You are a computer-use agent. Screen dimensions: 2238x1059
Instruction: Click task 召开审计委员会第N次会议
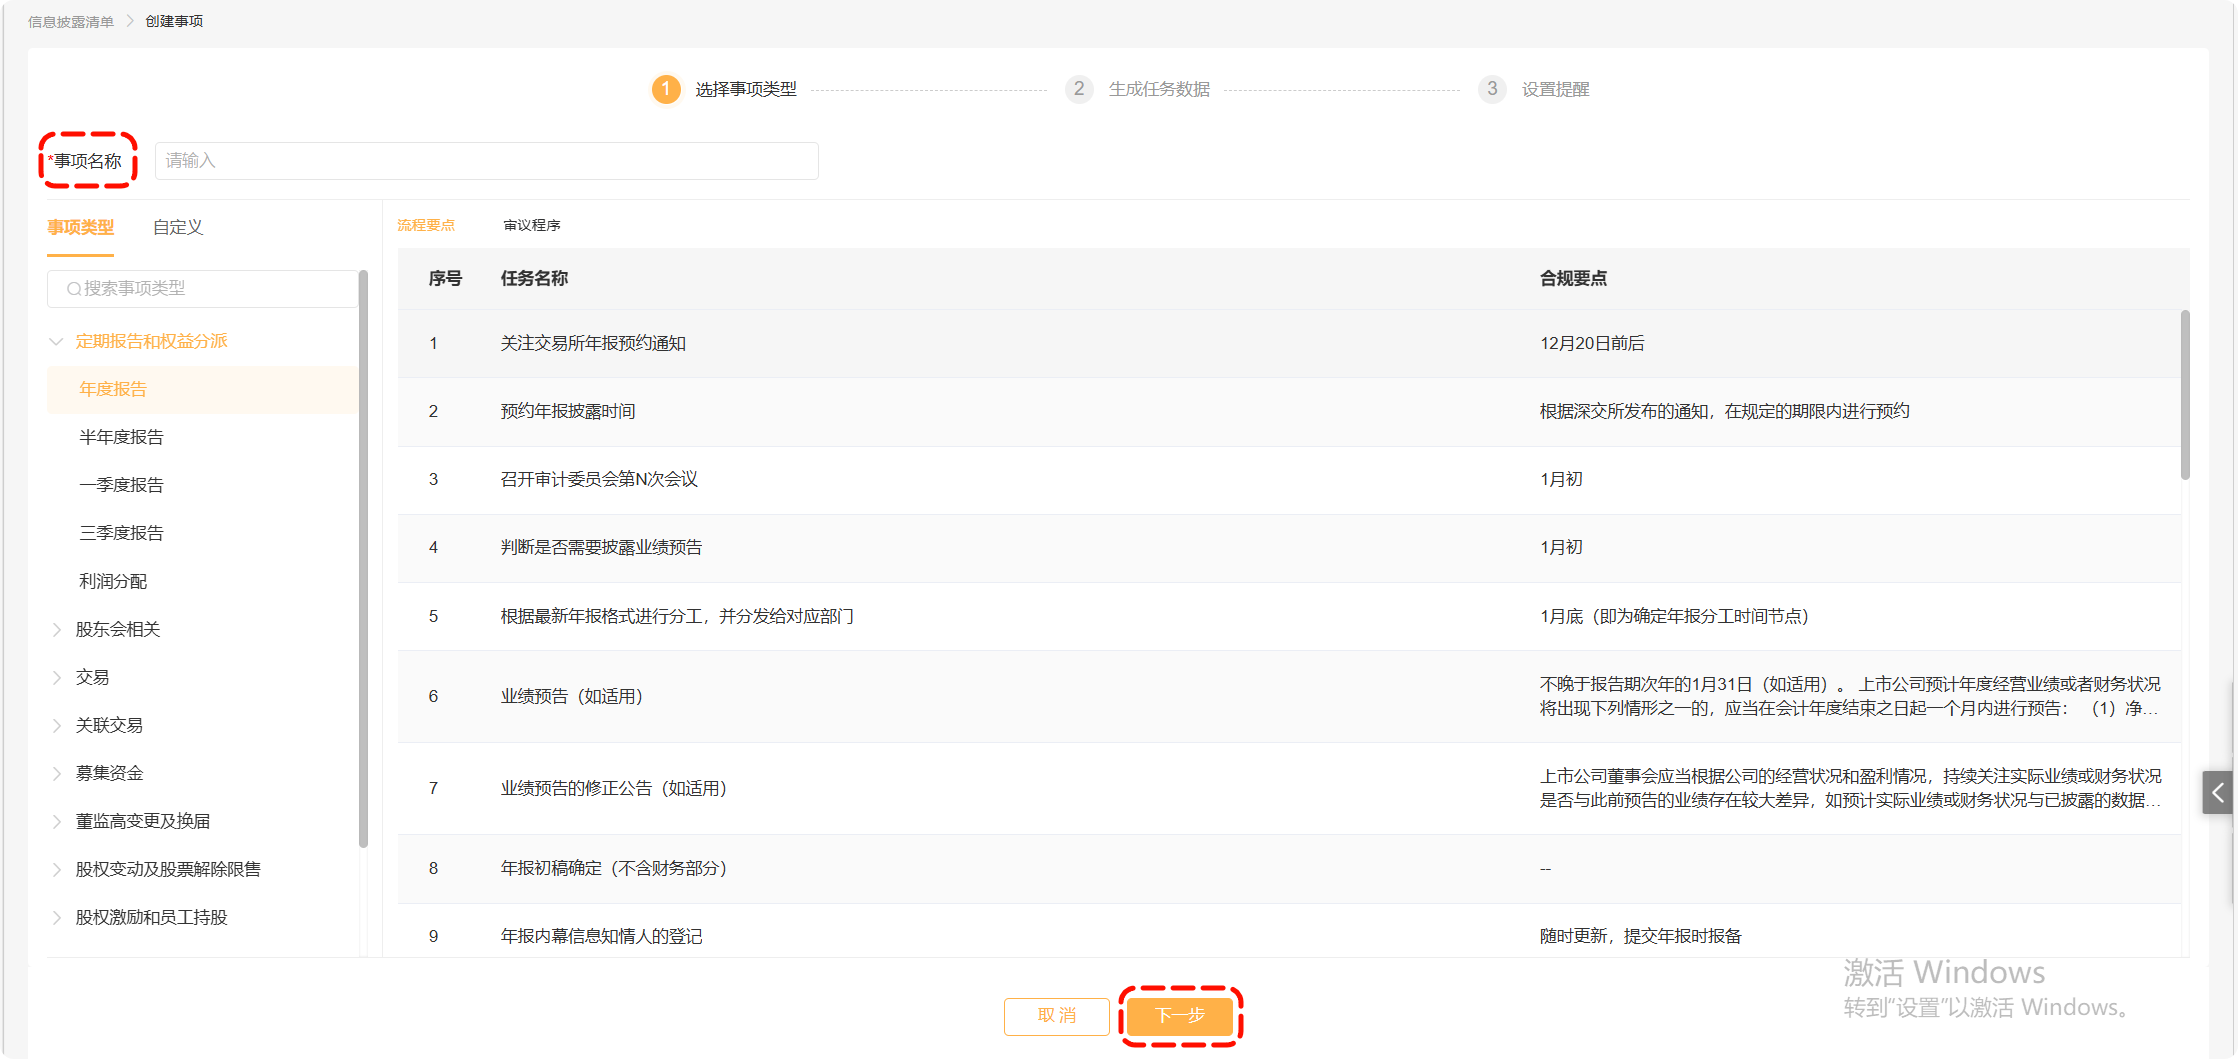click(599, 480)
